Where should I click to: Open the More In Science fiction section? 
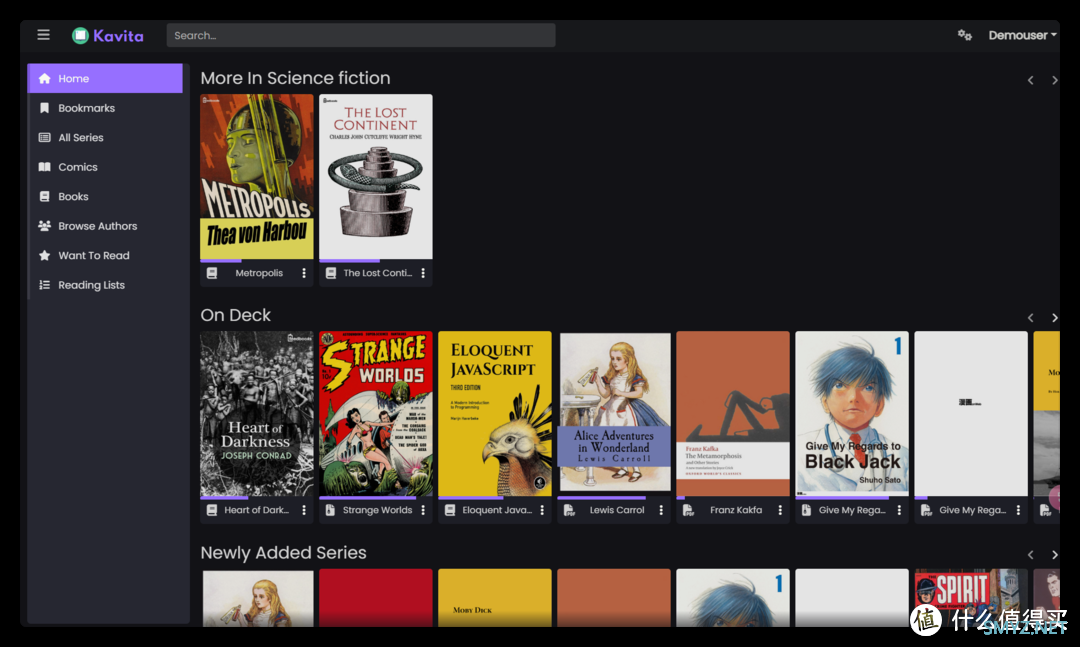(x=295, y=79)
